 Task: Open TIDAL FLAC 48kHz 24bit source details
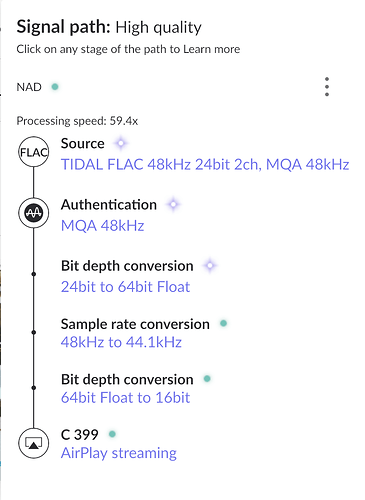point(205,164)
